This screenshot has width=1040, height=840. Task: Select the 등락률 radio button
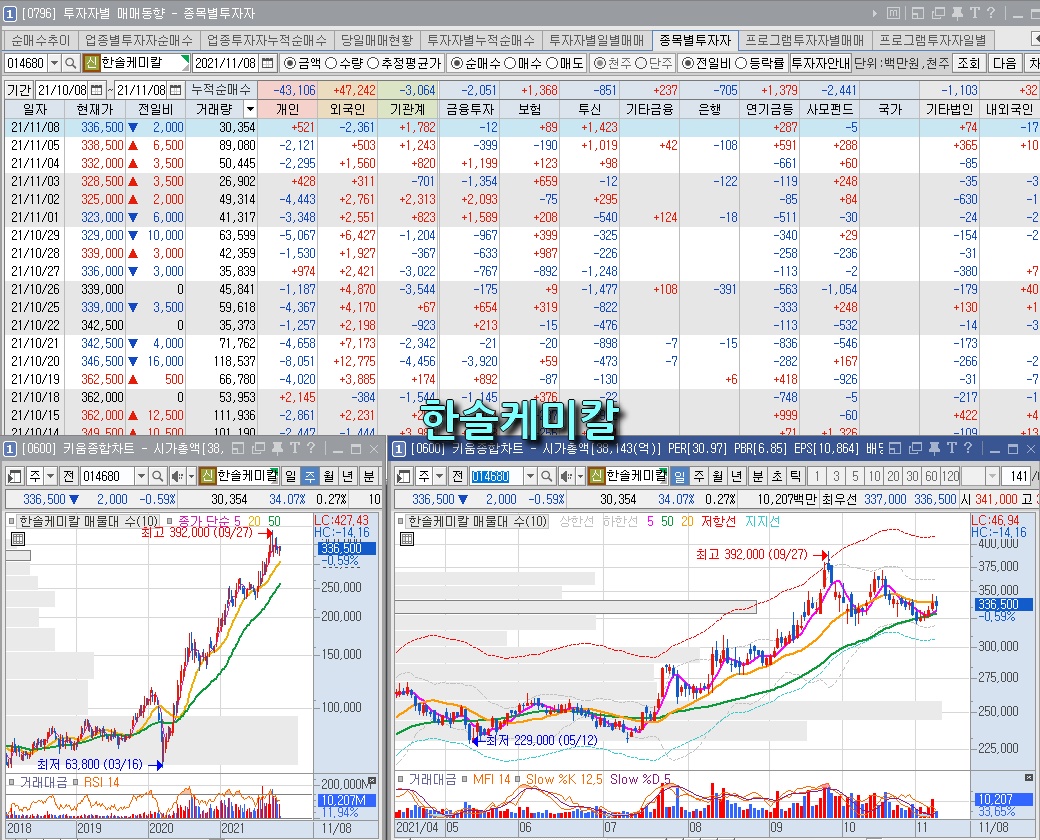click(x=742, y=64)
